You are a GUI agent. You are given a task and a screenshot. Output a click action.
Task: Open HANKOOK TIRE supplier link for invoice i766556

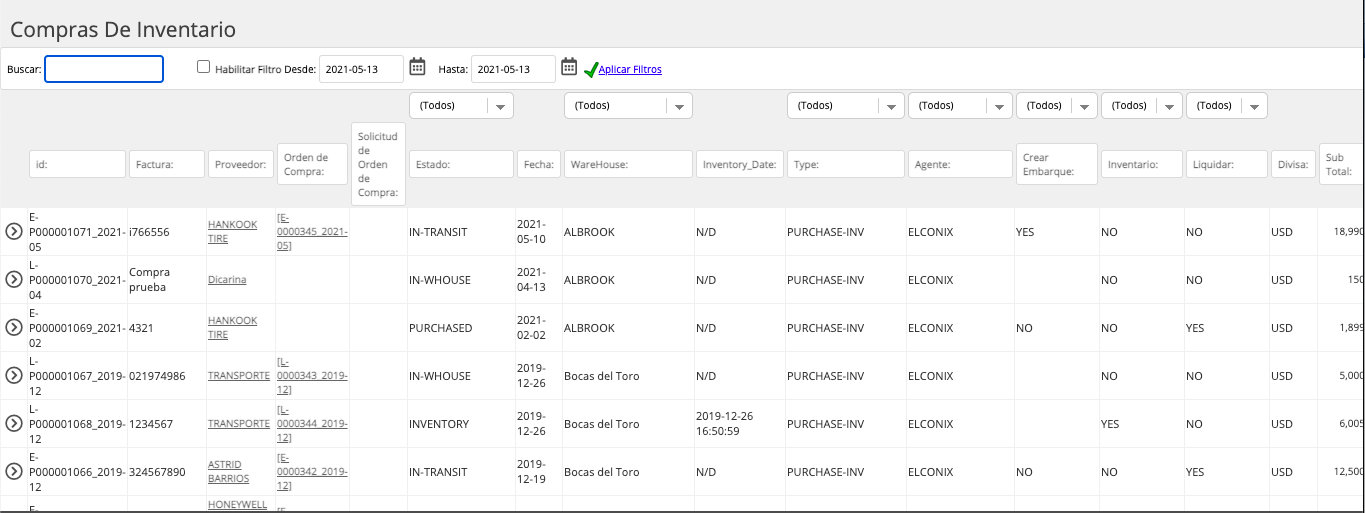(x=232, y=232)
